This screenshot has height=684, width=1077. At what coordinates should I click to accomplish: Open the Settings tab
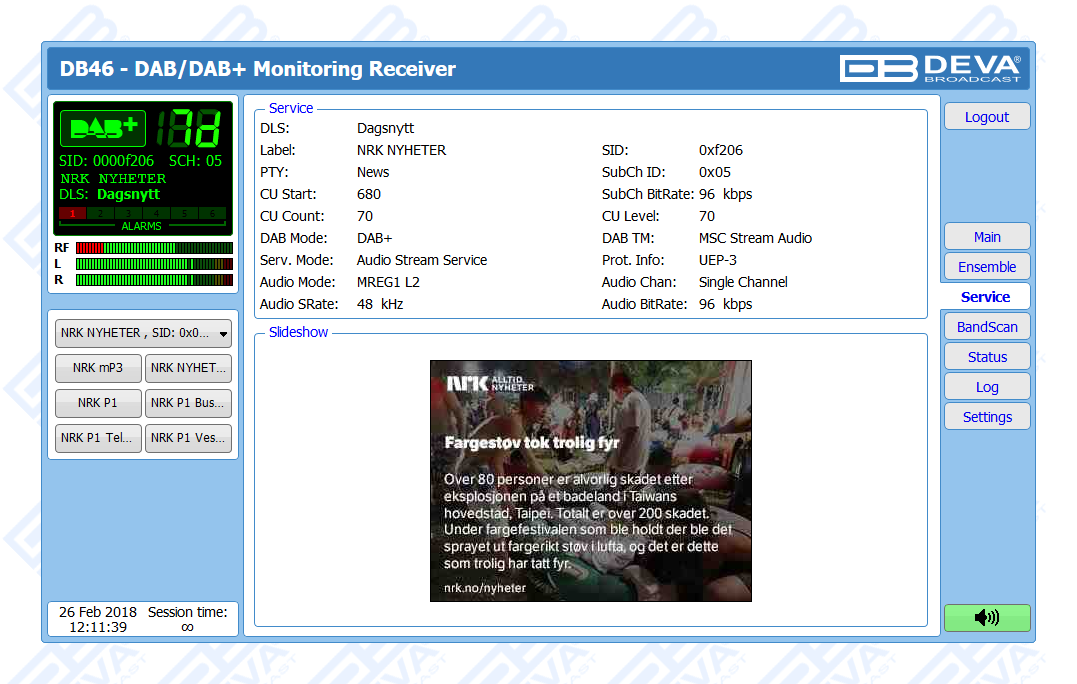click(x=986, y=417)
